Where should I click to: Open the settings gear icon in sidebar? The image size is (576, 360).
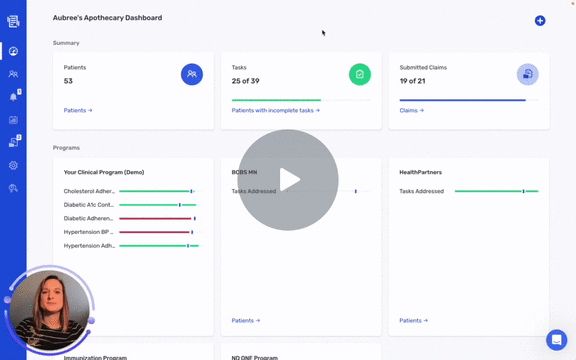[13, 165]
